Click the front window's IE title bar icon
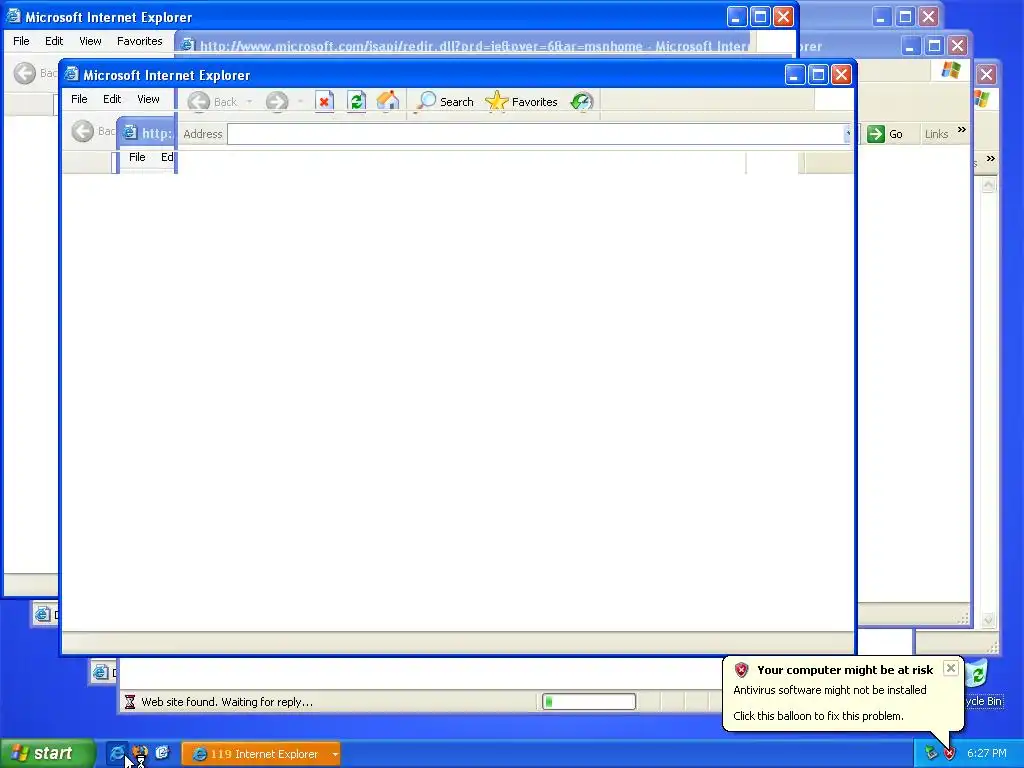 71,74
